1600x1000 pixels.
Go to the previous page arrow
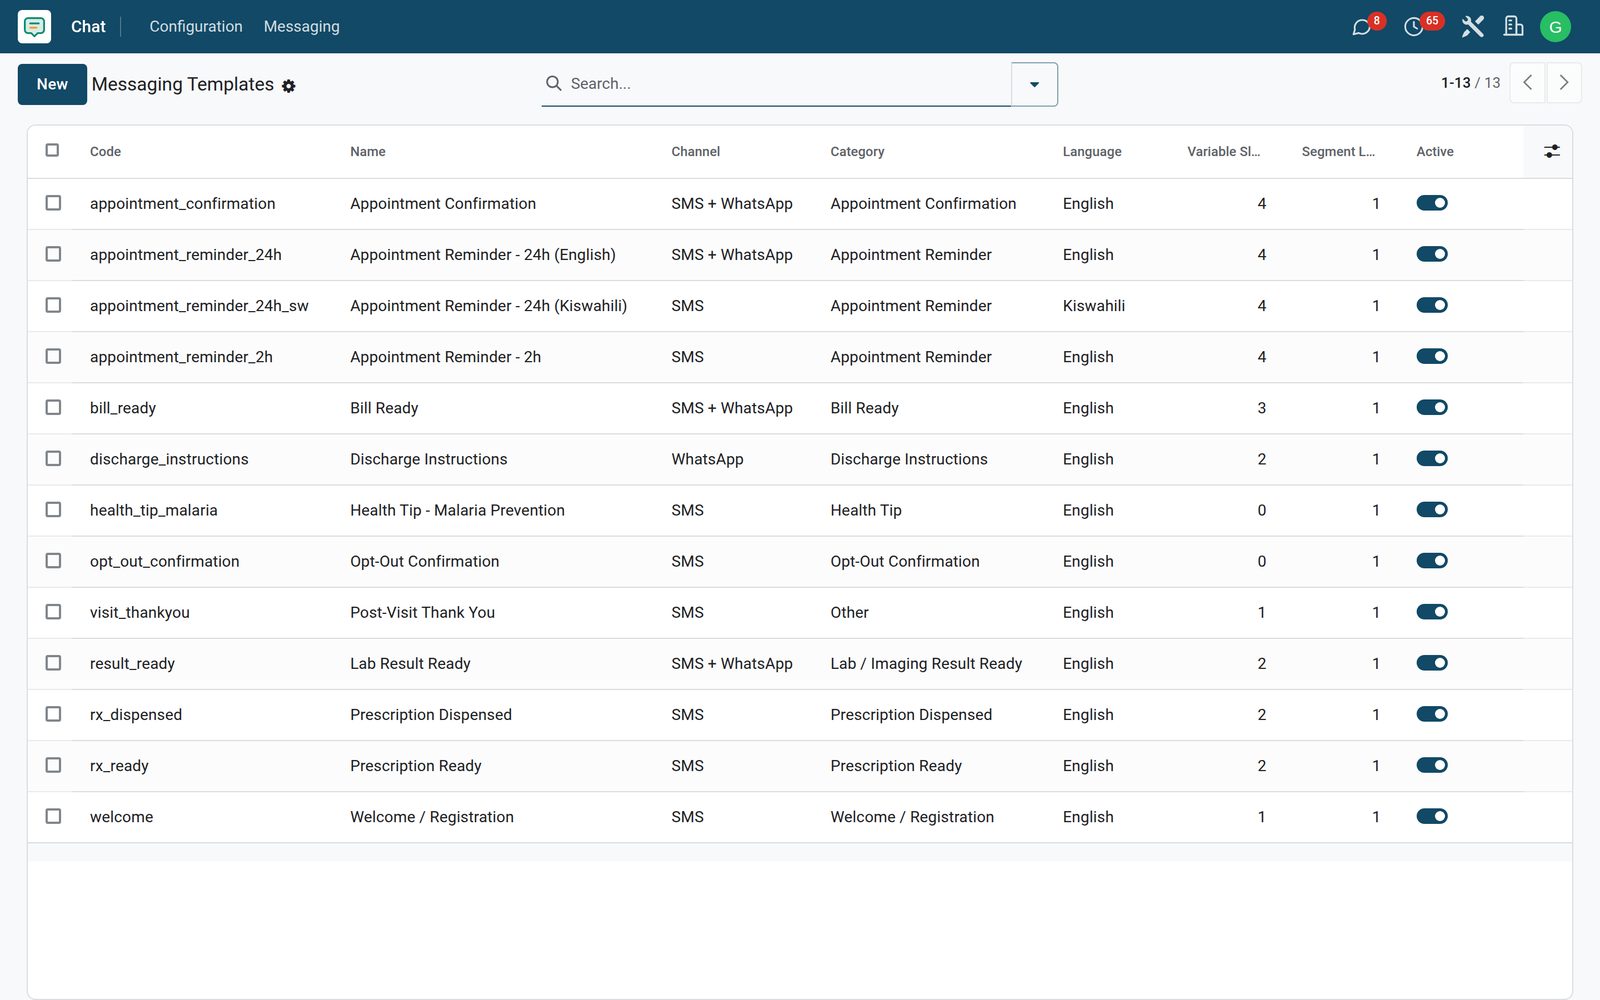[1527, 83]
